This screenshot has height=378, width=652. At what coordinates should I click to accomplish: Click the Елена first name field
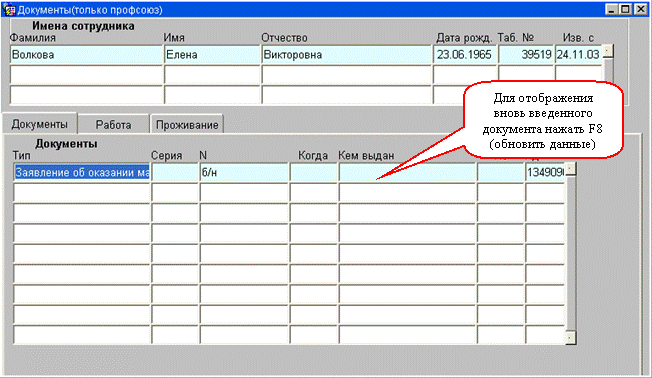click(x=212, y=54)
